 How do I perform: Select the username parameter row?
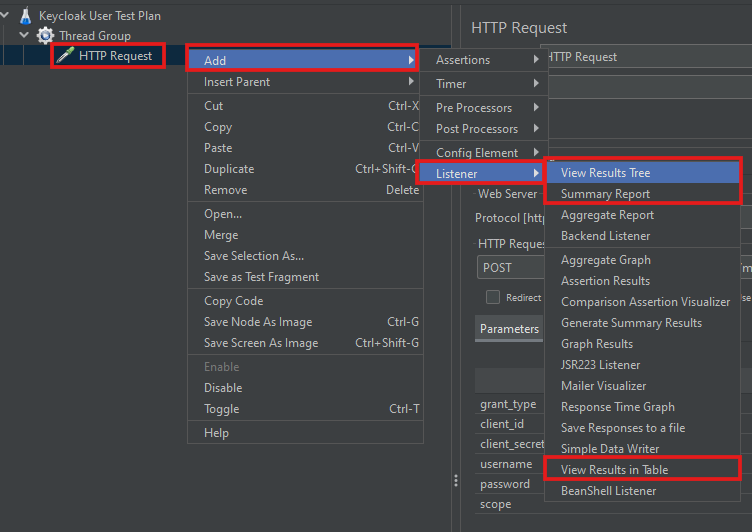(509, 464)
